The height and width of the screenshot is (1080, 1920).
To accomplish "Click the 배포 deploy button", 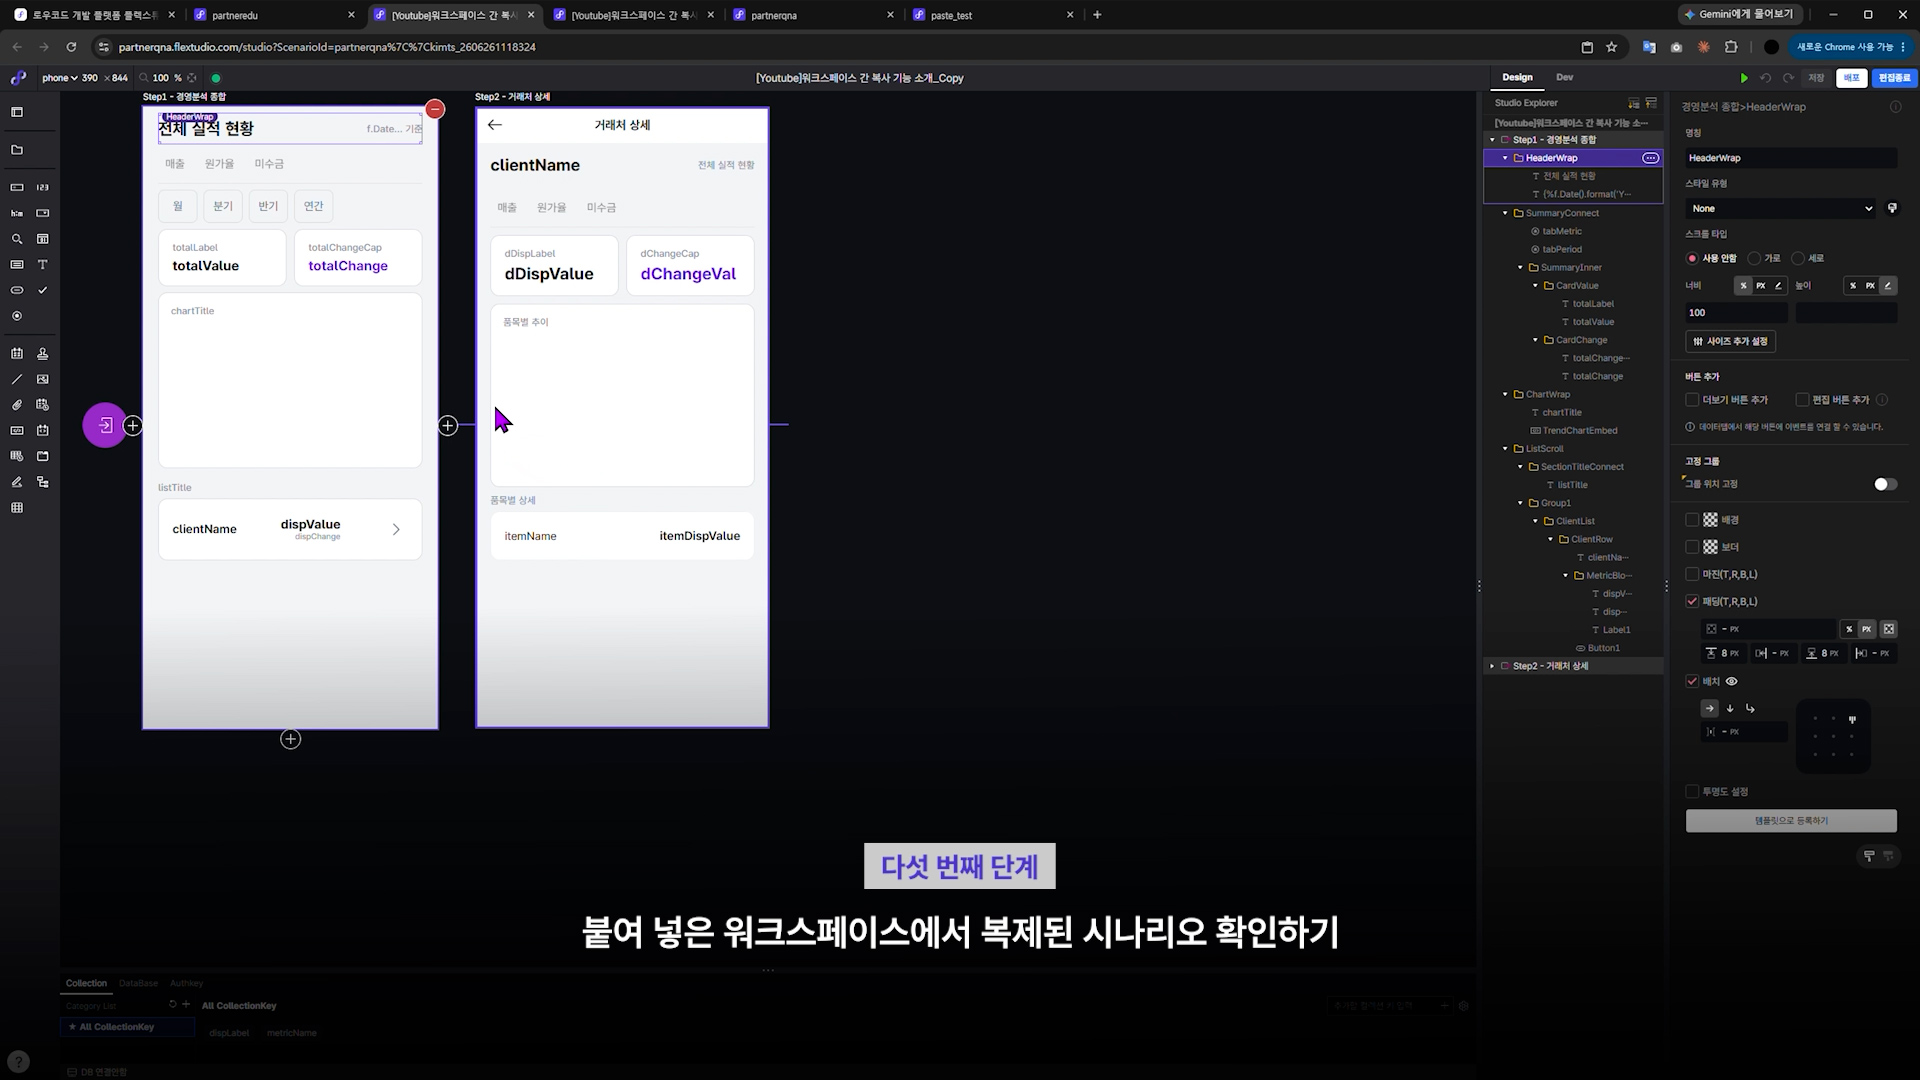I will click(1851, 78).
